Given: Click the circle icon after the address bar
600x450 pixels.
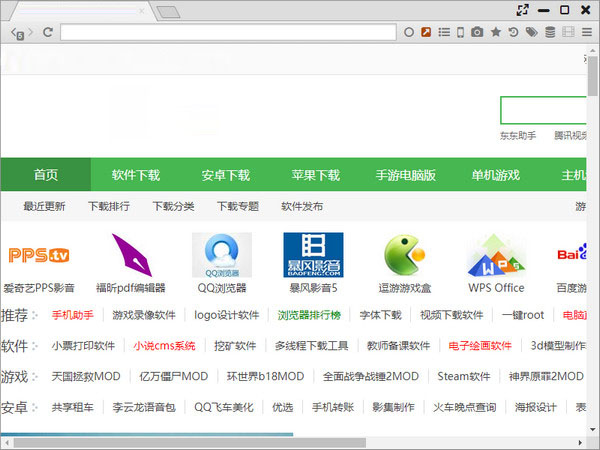Looking at the screenshot, I should coord(409,33).
